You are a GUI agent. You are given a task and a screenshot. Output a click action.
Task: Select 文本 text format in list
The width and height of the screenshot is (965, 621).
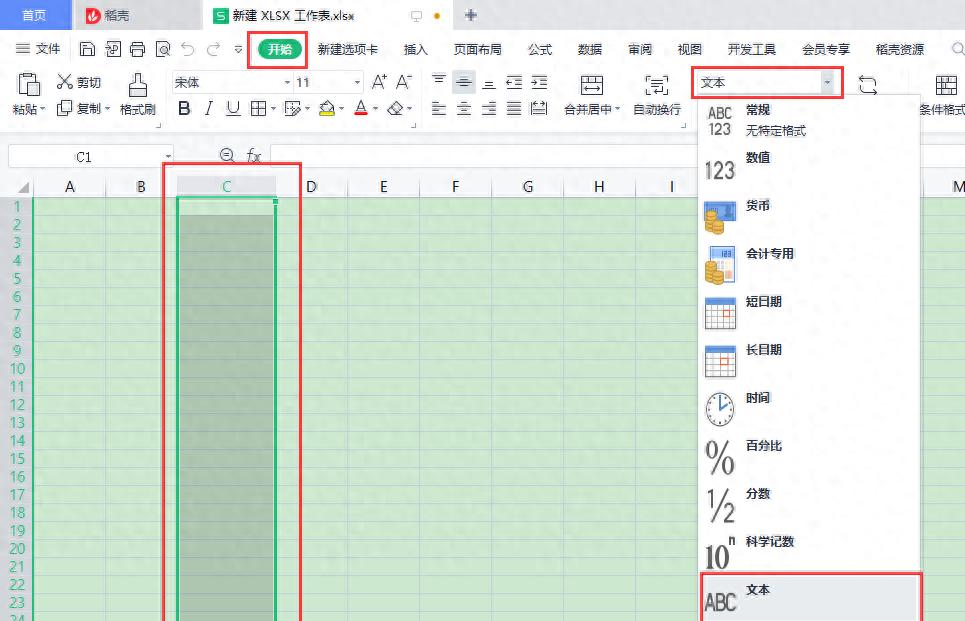click(811, 598)
